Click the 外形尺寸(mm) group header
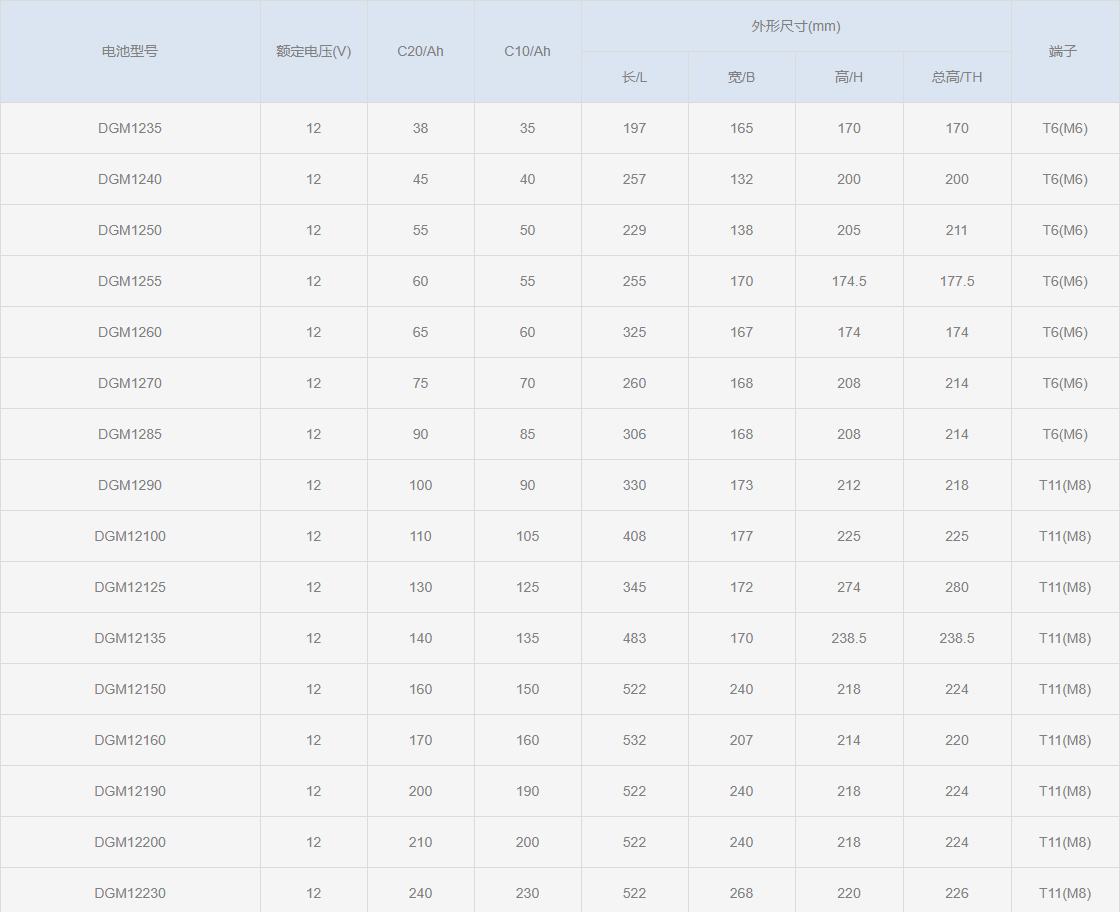1120x912 pixels. click(x=796, y=26)
